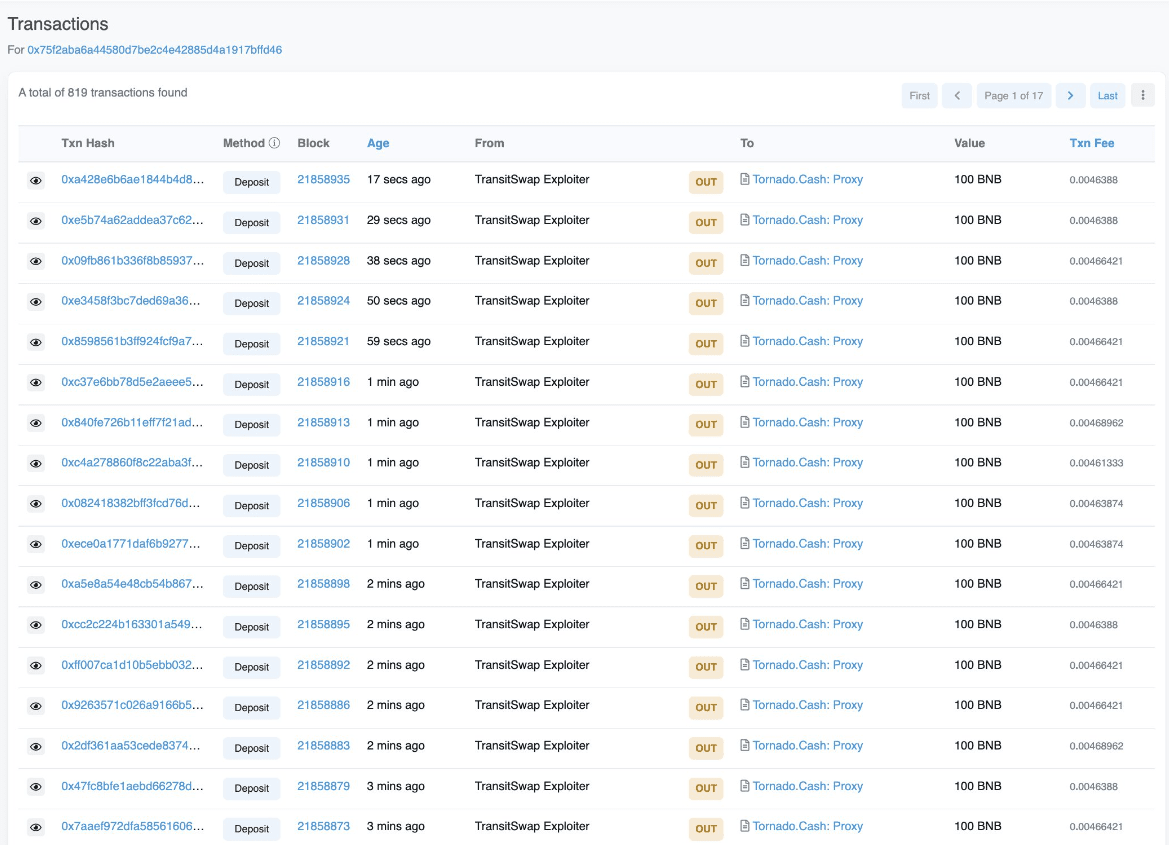The height and width of the screenshot is (845, 1169).
Task: Click Deposit method tag for block 21858895
Action: pos(251,627)
